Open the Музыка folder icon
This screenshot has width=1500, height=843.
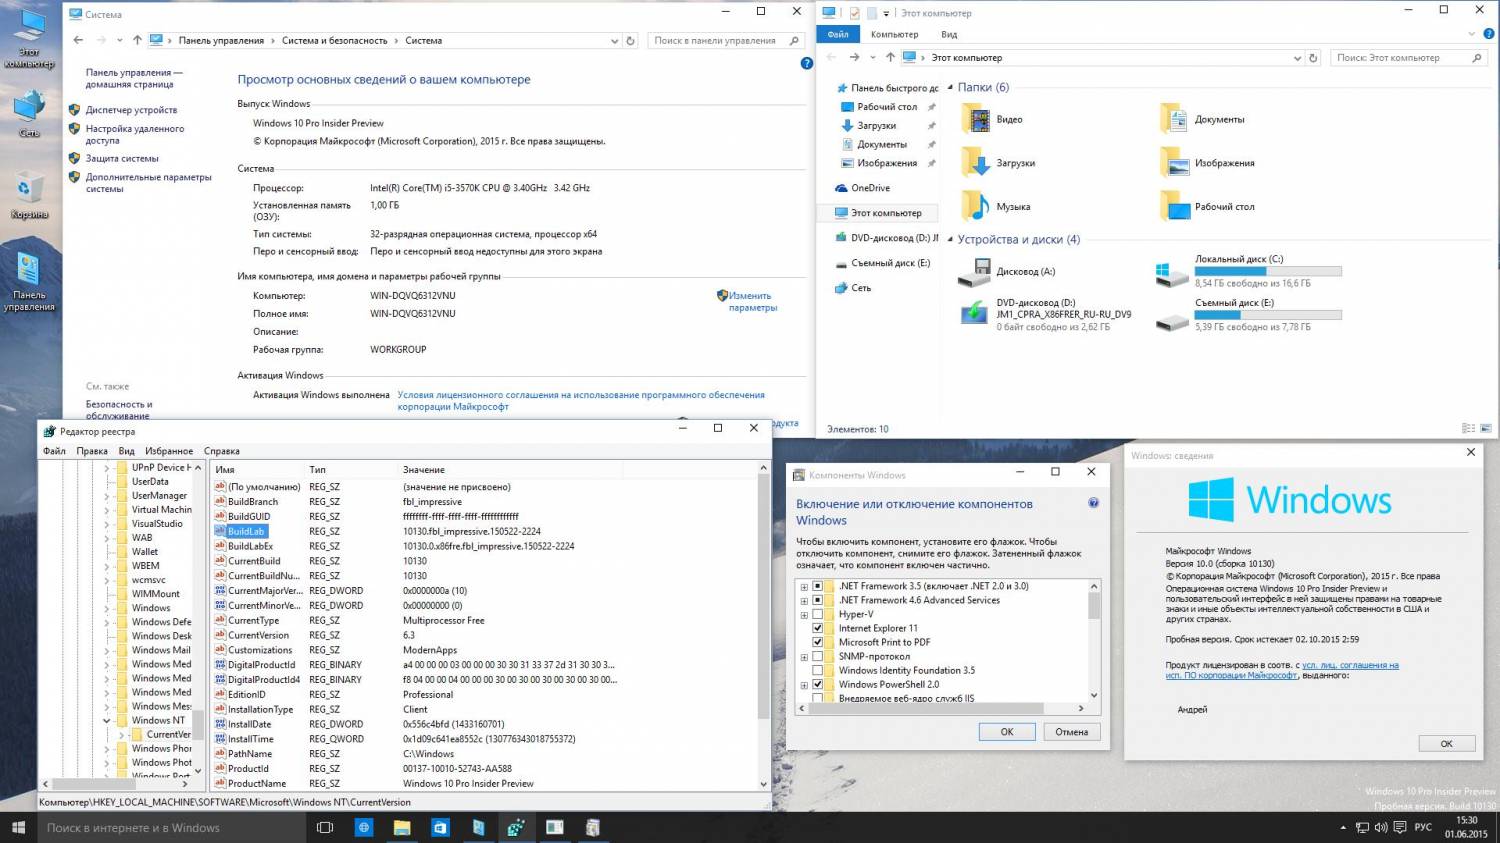point(976,206)
